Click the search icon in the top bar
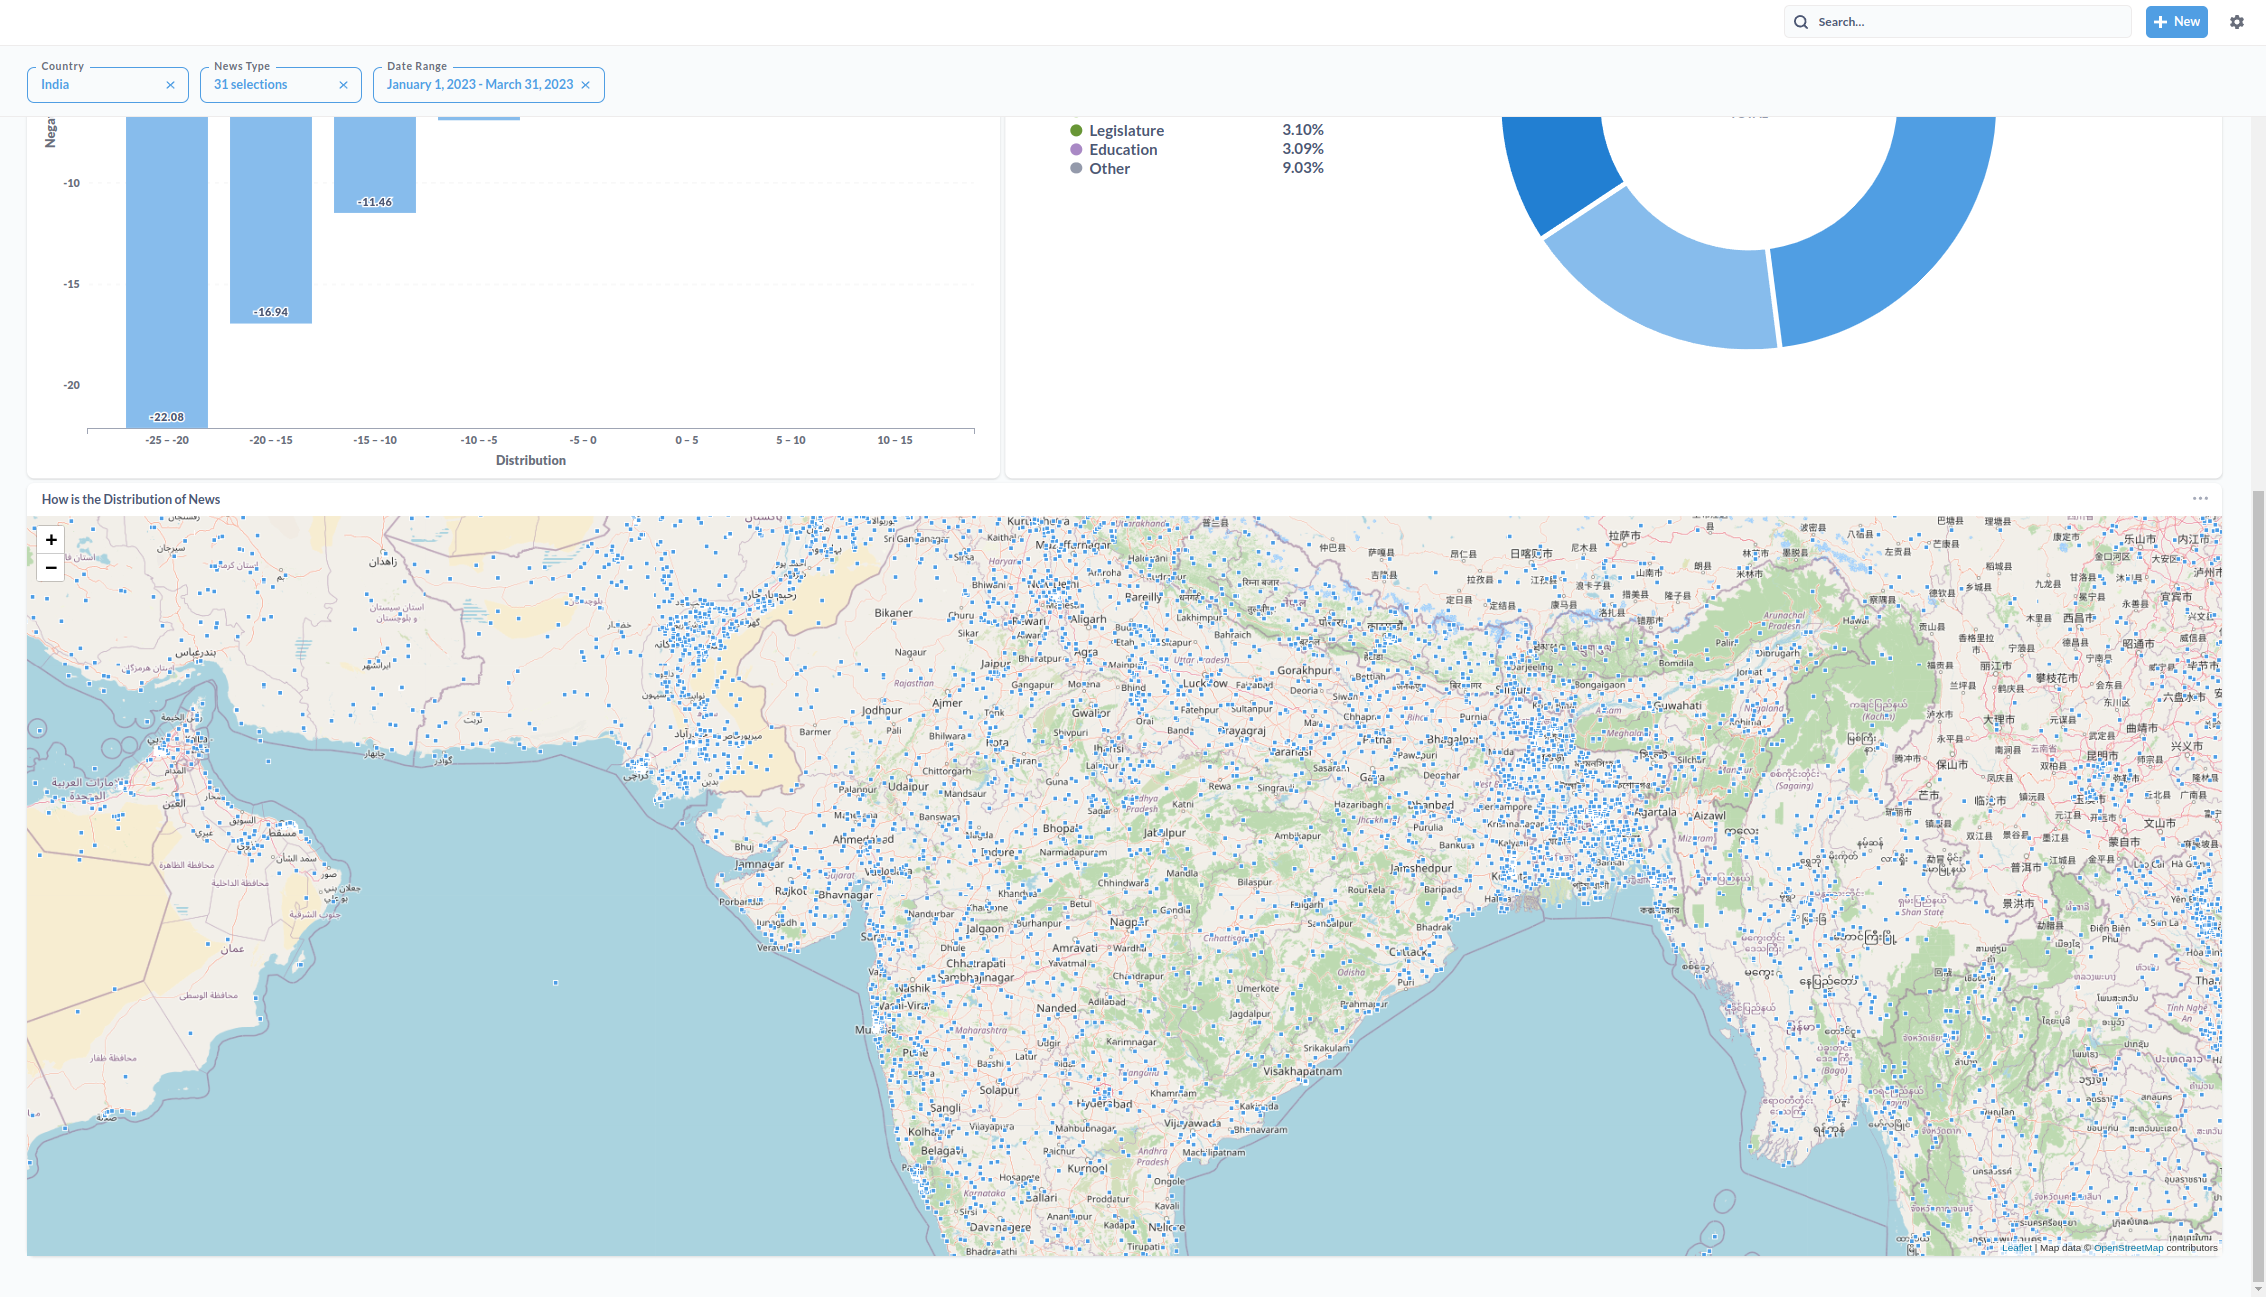The width and height of the screenshot is (2266, 1297). coord(1802,22)
